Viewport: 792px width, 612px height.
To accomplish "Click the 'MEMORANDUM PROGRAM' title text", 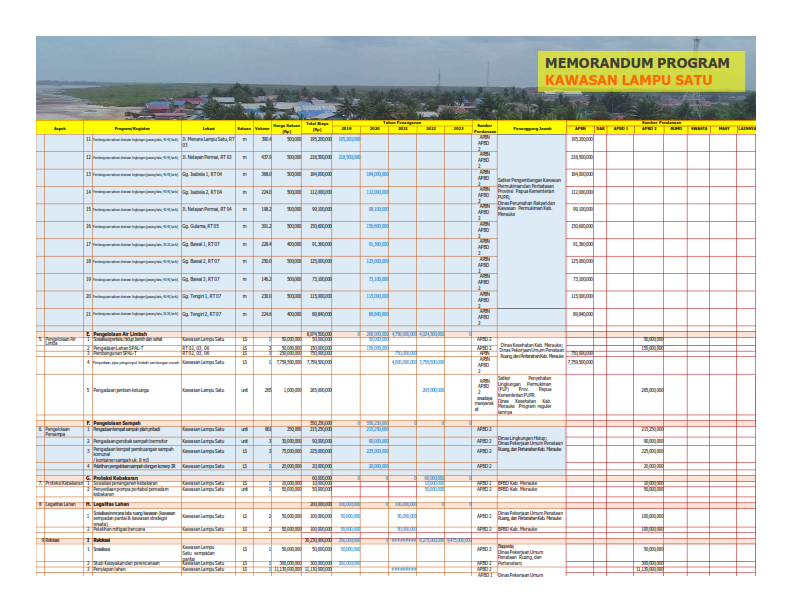I will [x=637, y=63].
